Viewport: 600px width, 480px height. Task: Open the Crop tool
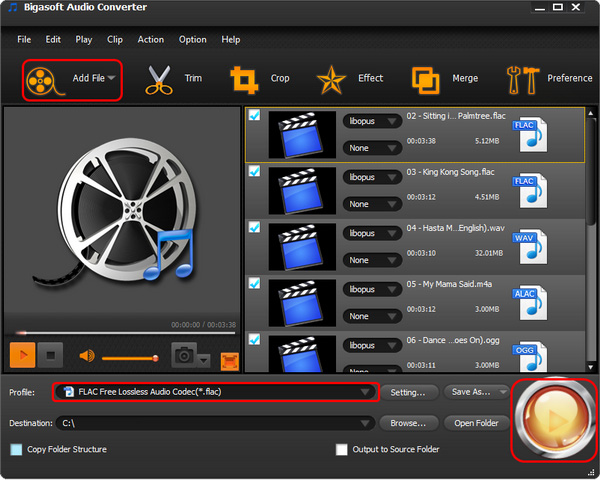click(245, 80)
